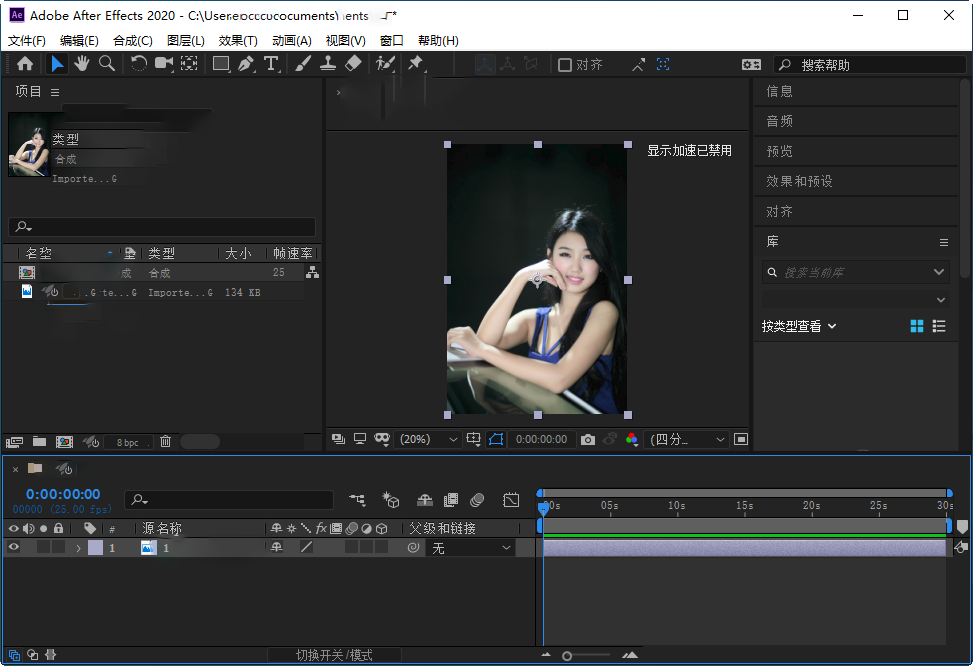This screenshot has height=666, width=973.
Task: Select the Hand tool
Action: pyautogui.click(x=81, y=63)
